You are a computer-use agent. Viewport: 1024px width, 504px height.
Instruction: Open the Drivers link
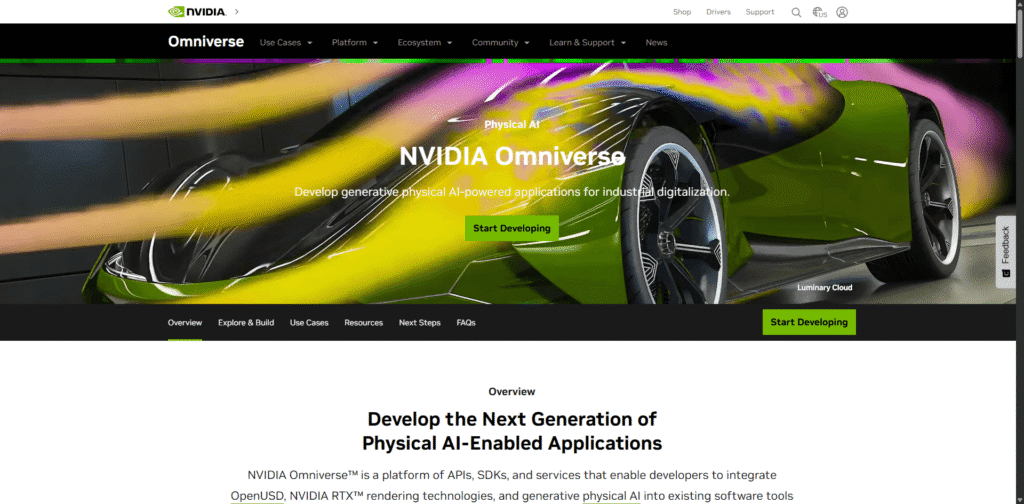click(718, 12)
